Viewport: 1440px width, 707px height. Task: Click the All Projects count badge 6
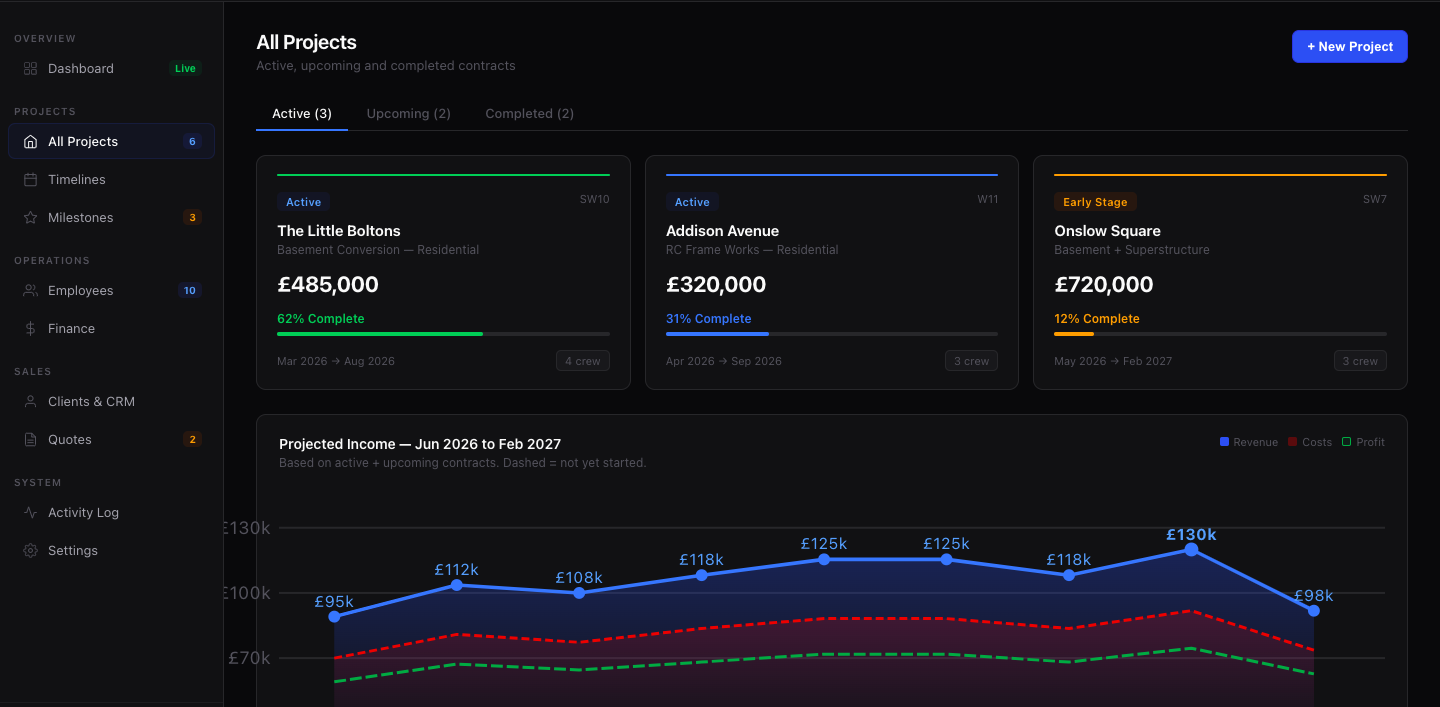click(192, 142)
